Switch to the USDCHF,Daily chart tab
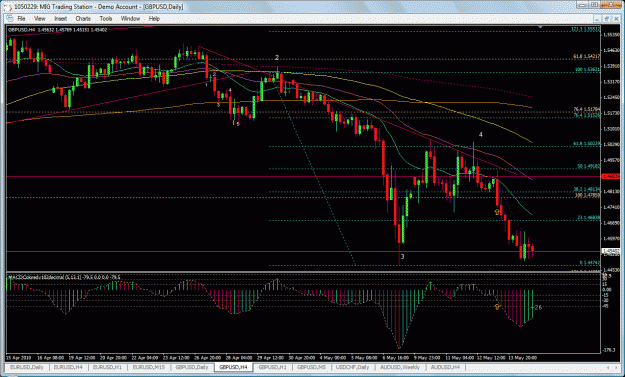 point(352,367)
